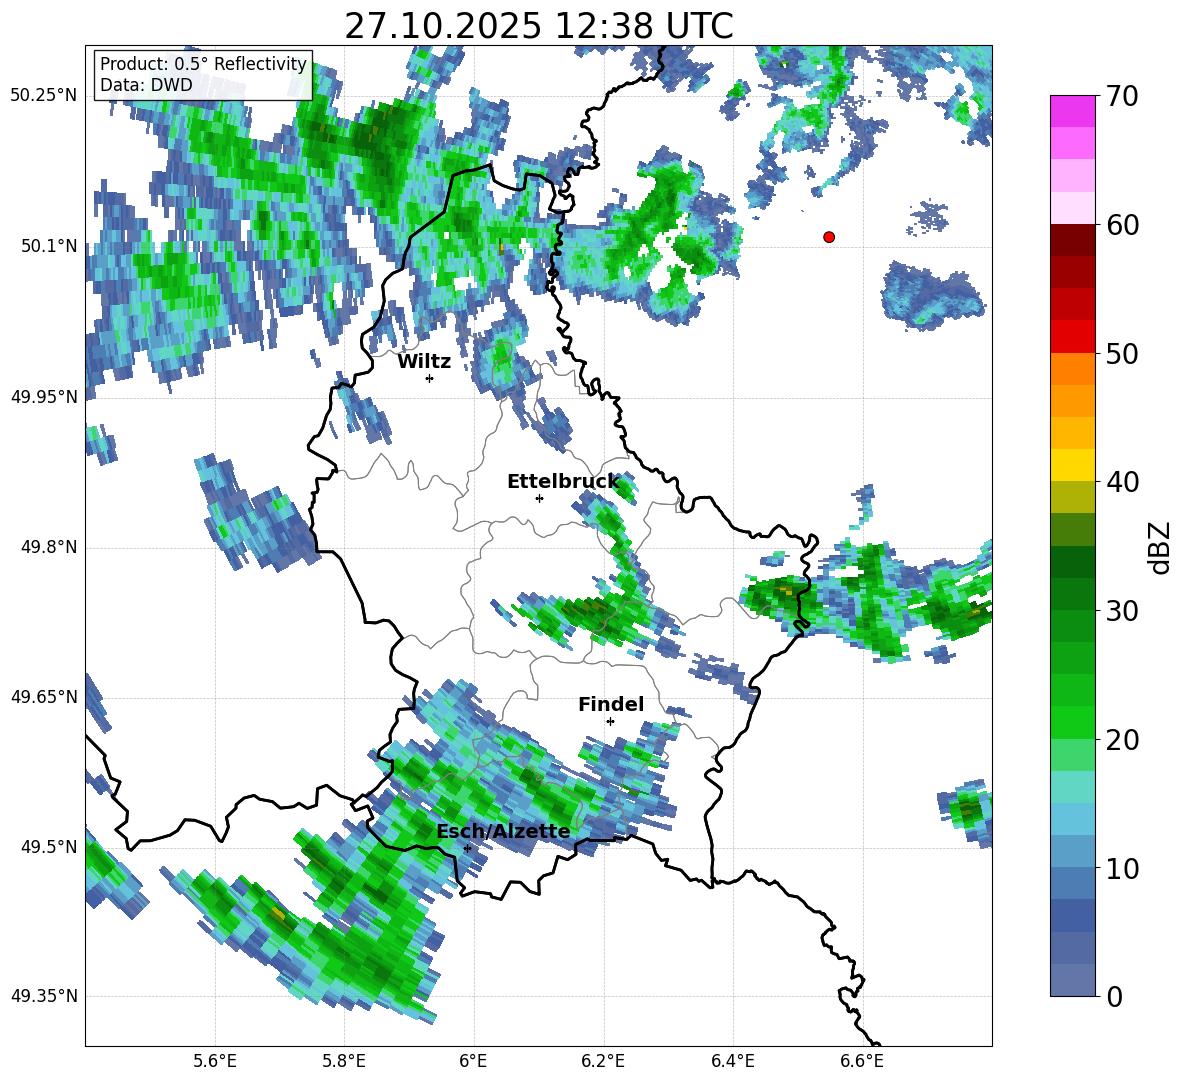This screenshot has height=1081, width=1184.
Task: Click the 6.4°E longitude label
Action: tap(732, 1061)
